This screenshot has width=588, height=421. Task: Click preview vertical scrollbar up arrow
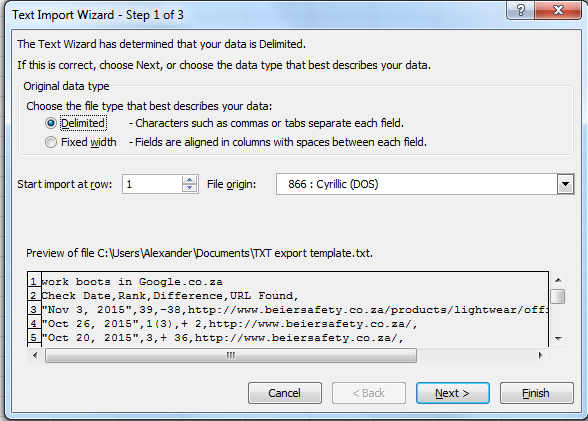click(x=558, y=280)
